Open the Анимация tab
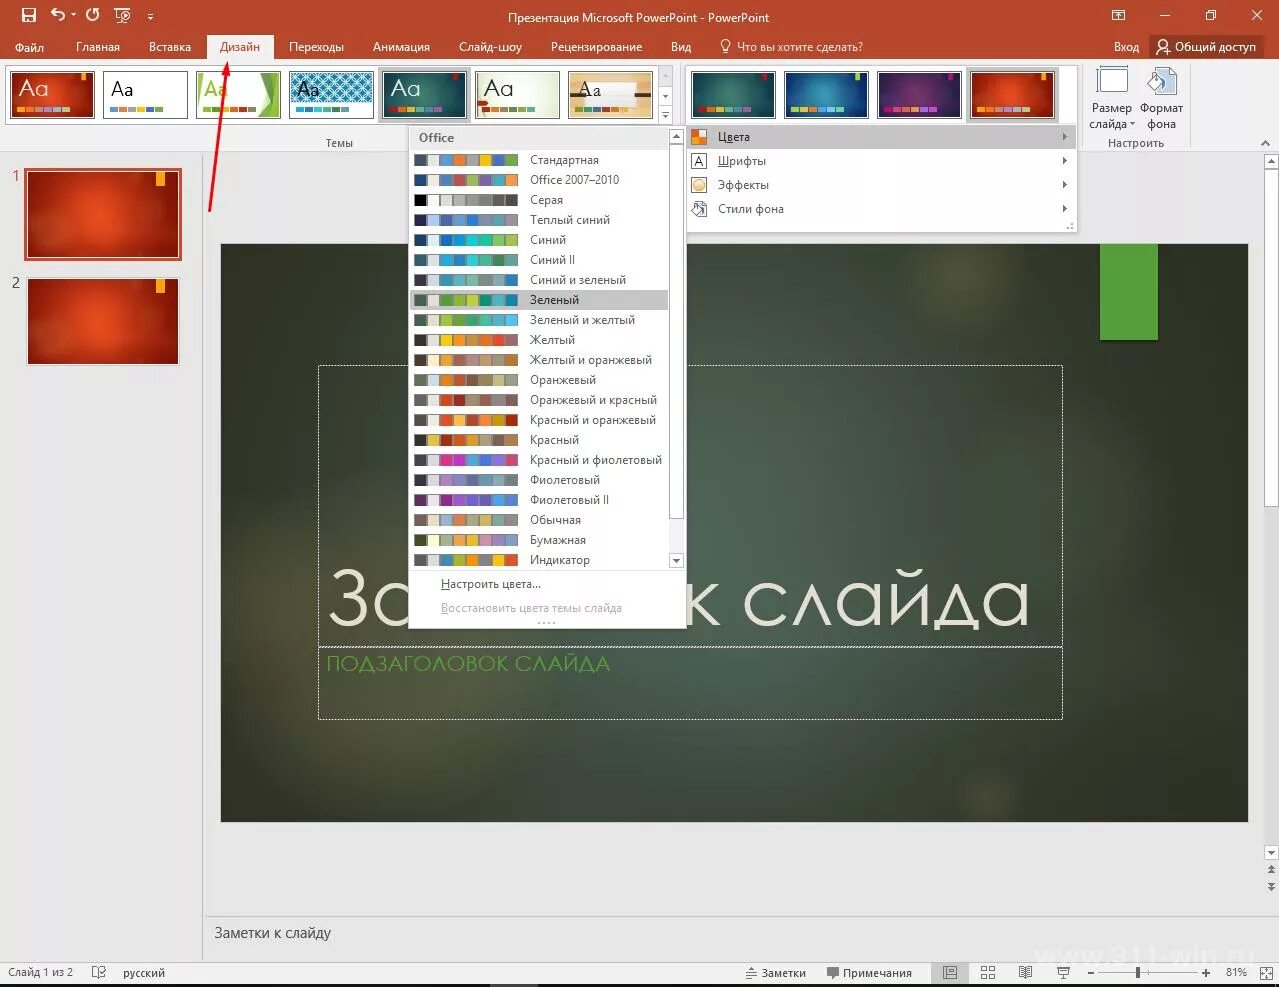This screenshot has width=1279, height=987. [401, 47]
